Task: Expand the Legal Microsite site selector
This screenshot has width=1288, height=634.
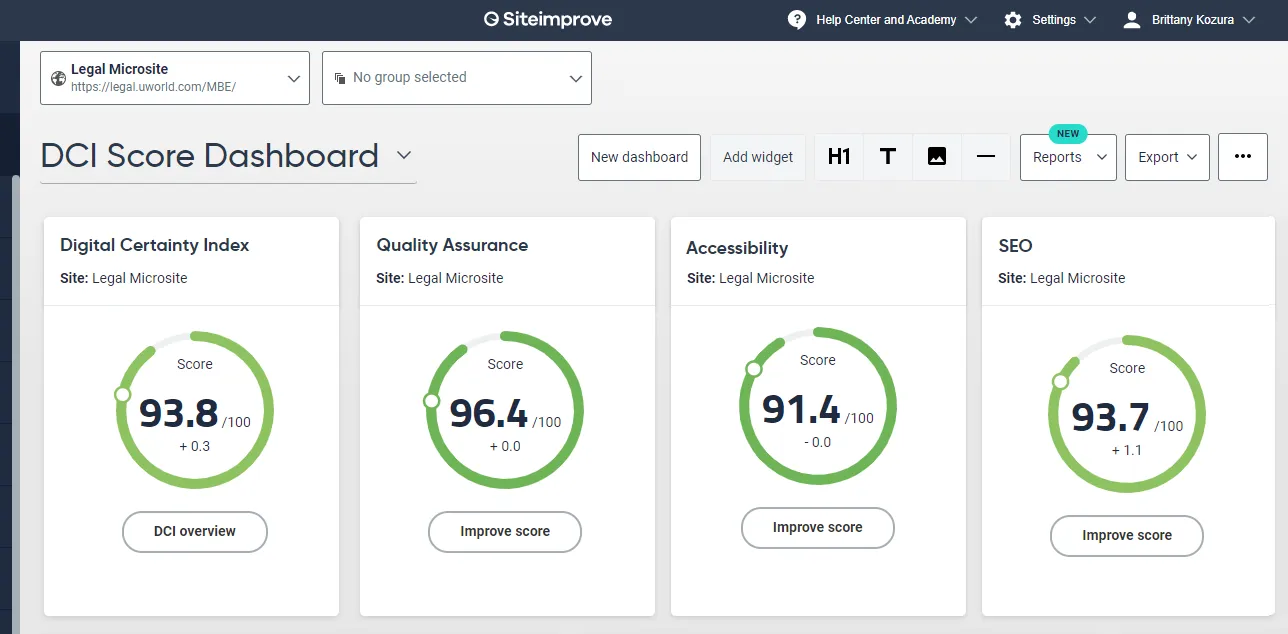Action: 175,78
